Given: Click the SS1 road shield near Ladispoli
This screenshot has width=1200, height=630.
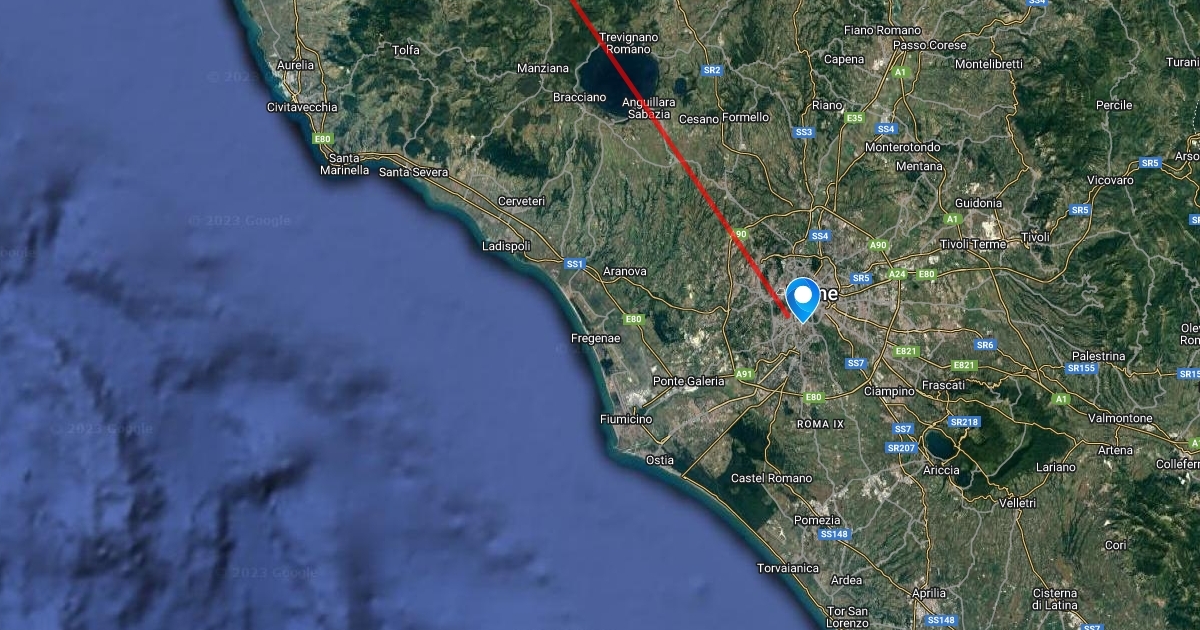Looking at the screenshot, I should tap(574, 264).
